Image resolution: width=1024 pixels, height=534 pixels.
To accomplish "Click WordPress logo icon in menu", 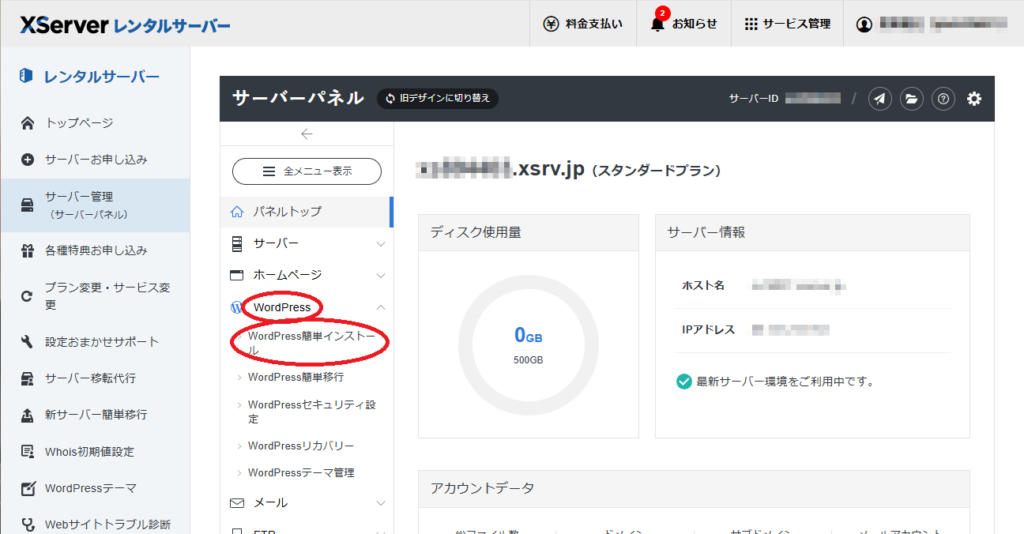I will tap(236, 307).
